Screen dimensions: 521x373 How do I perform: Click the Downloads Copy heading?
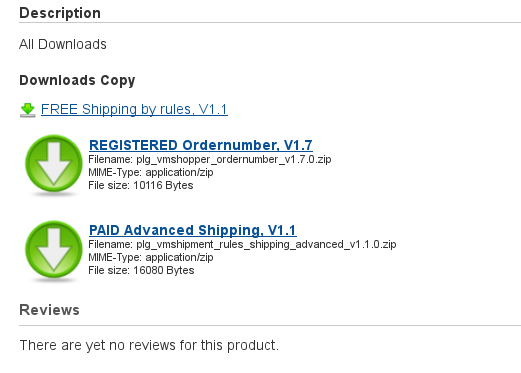pos(77,80)
